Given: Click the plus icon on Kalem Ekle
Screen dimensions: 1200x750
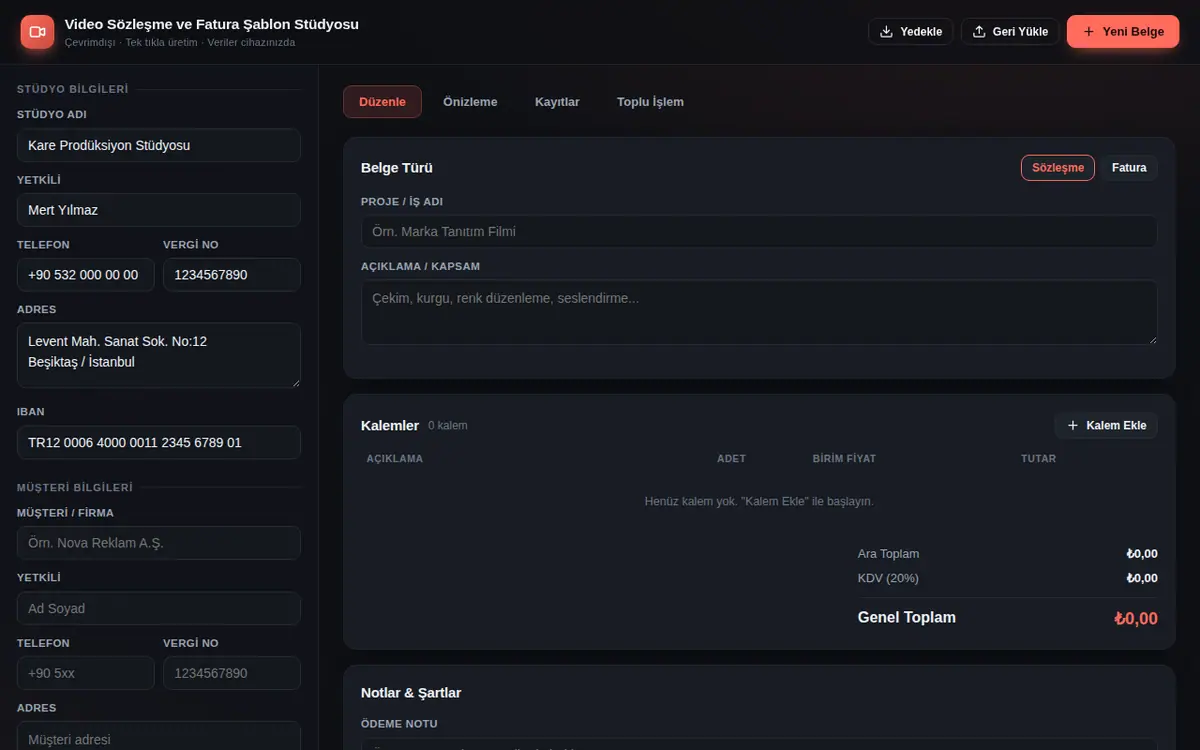Looking at the screenshot, I should pyautogui.click(x=1073, y=426).
